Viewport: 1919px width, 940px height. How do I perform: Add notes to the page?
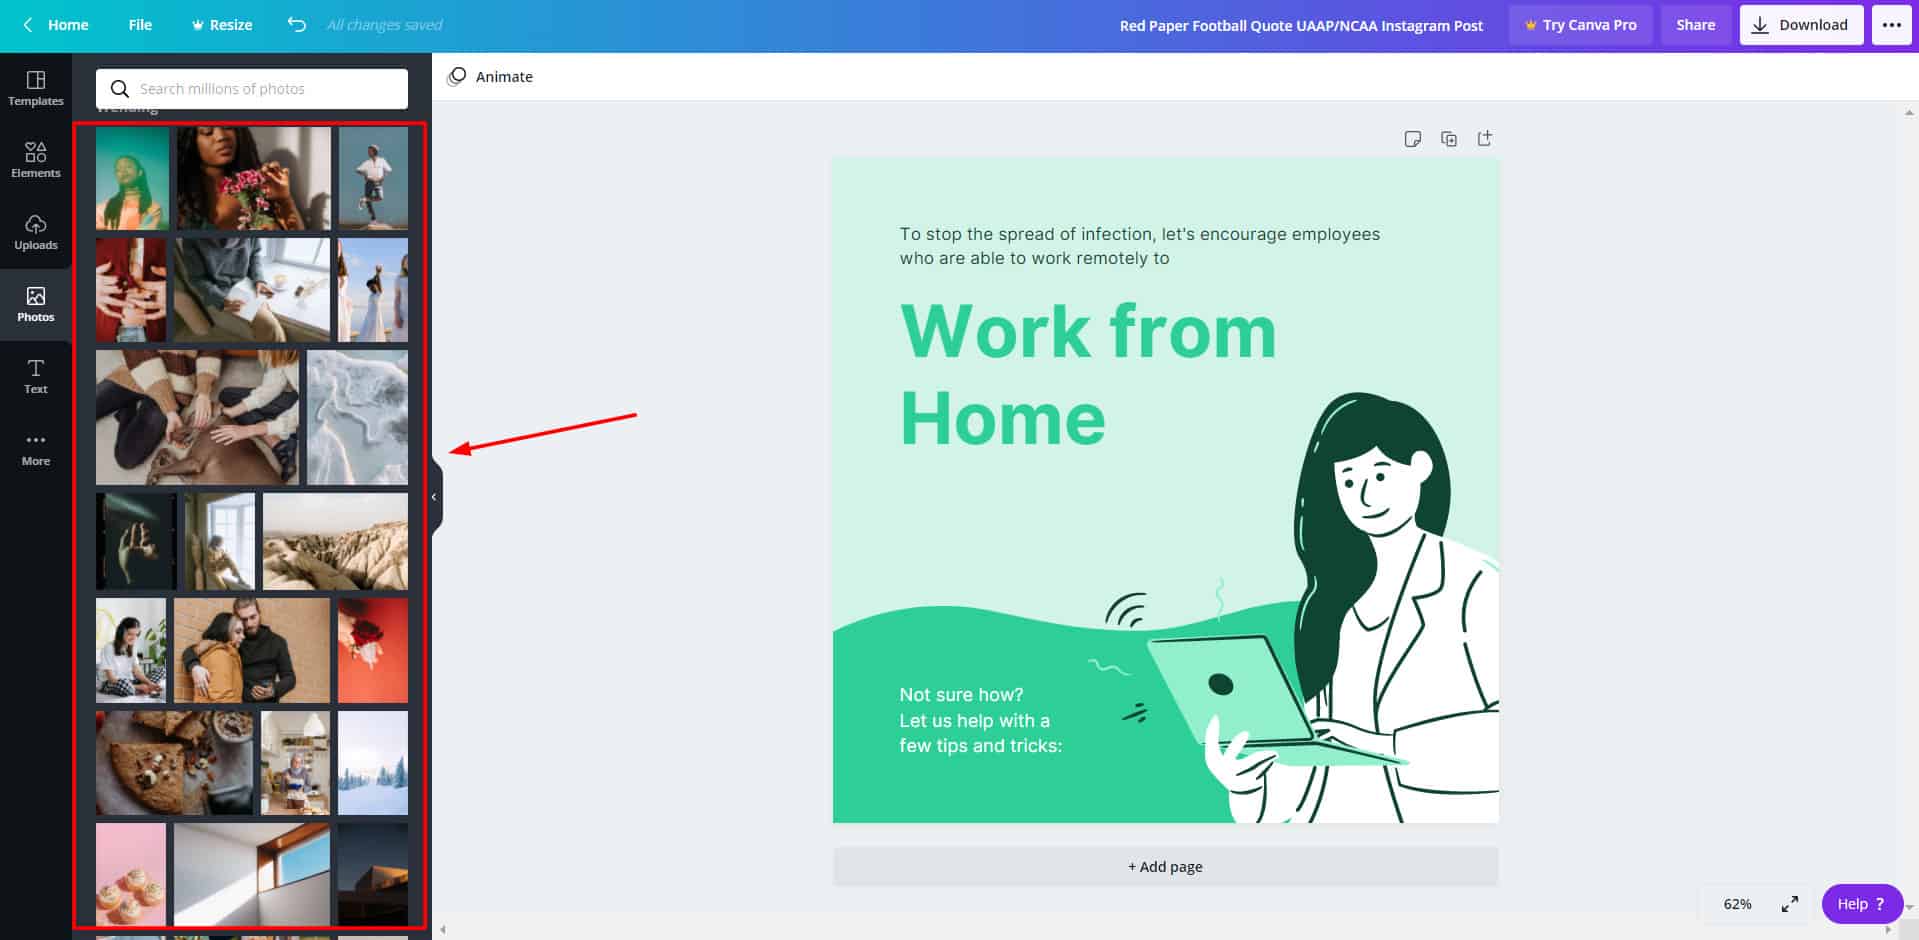pyautogui.click(x=1412, y=139)
